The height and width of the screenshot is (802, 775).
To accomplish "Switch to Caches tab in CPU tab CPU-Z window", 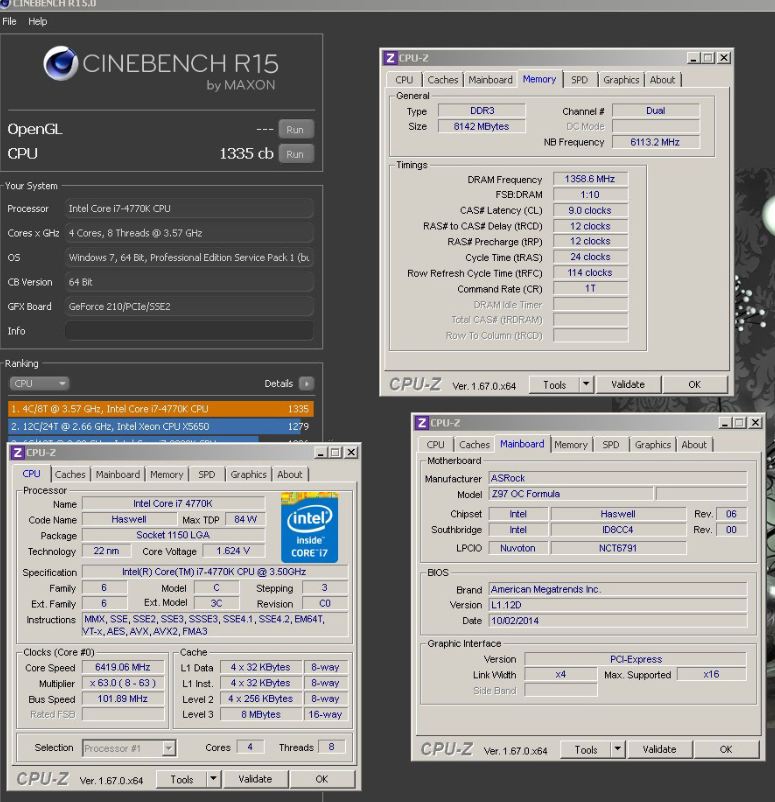I will [70, 474].
